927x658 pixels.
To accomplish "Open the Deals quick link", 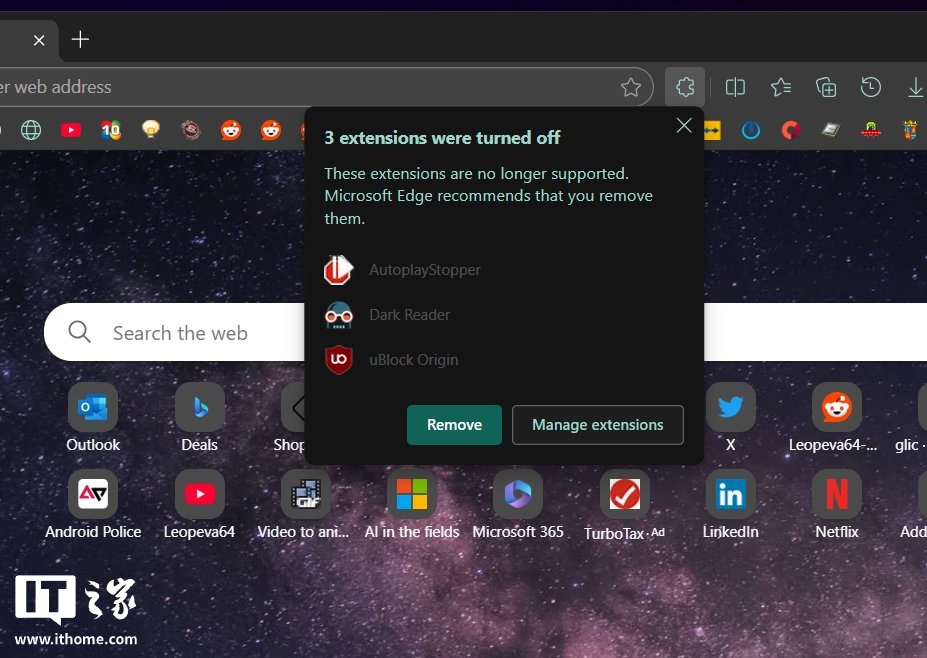I will (199, 418).
